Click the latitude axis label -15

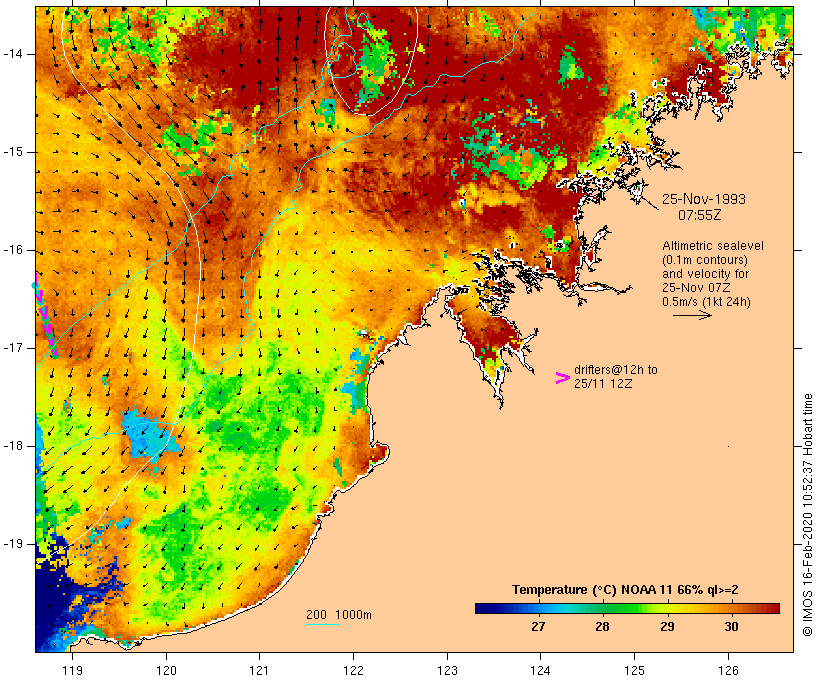click(13, 152)
